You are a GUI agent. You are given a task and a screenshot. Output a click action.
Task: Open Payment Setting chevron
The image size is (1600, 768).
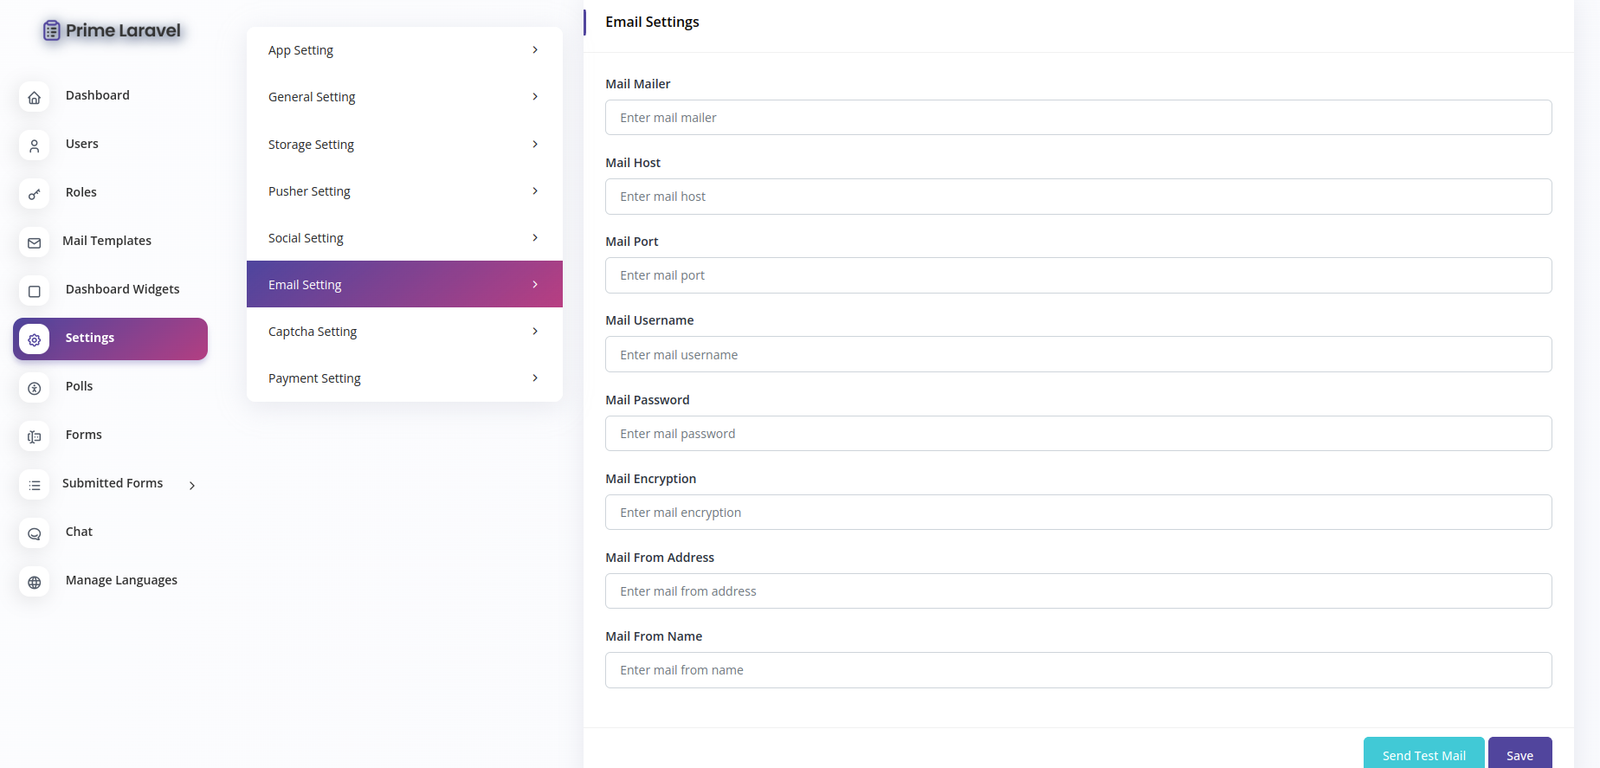(535, 378)
